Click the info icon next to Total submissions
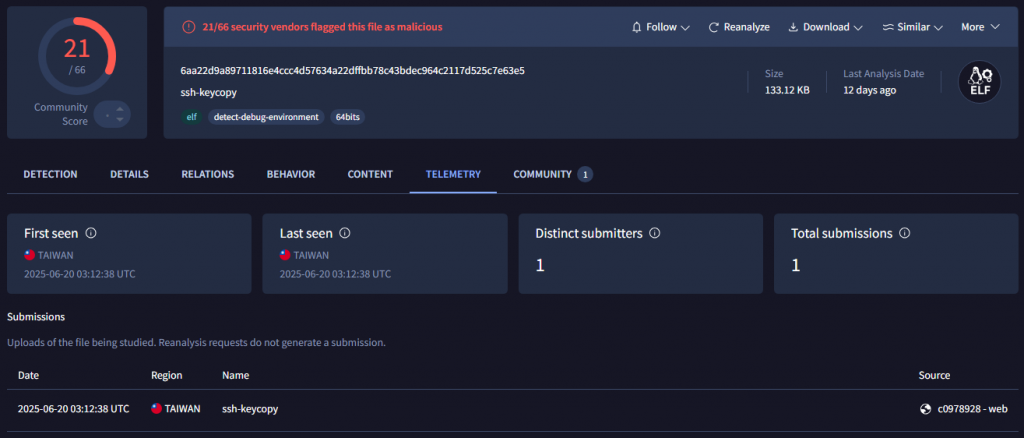The image size is (1024, 438). click(x=904, y=233)
